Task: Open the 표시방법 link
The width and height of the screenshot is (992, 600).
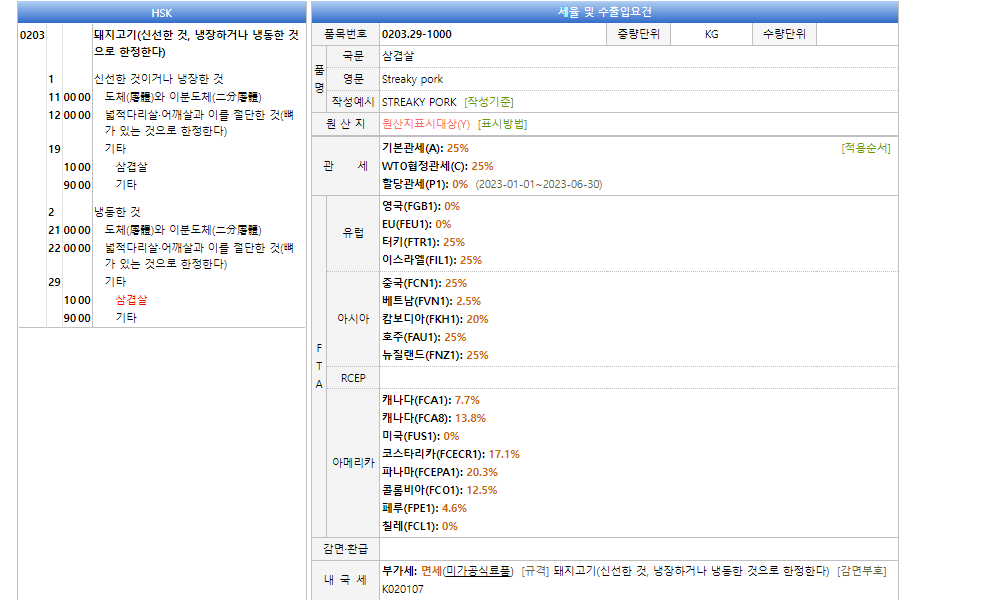Action: pyautogui.click(x=502, y=124)
